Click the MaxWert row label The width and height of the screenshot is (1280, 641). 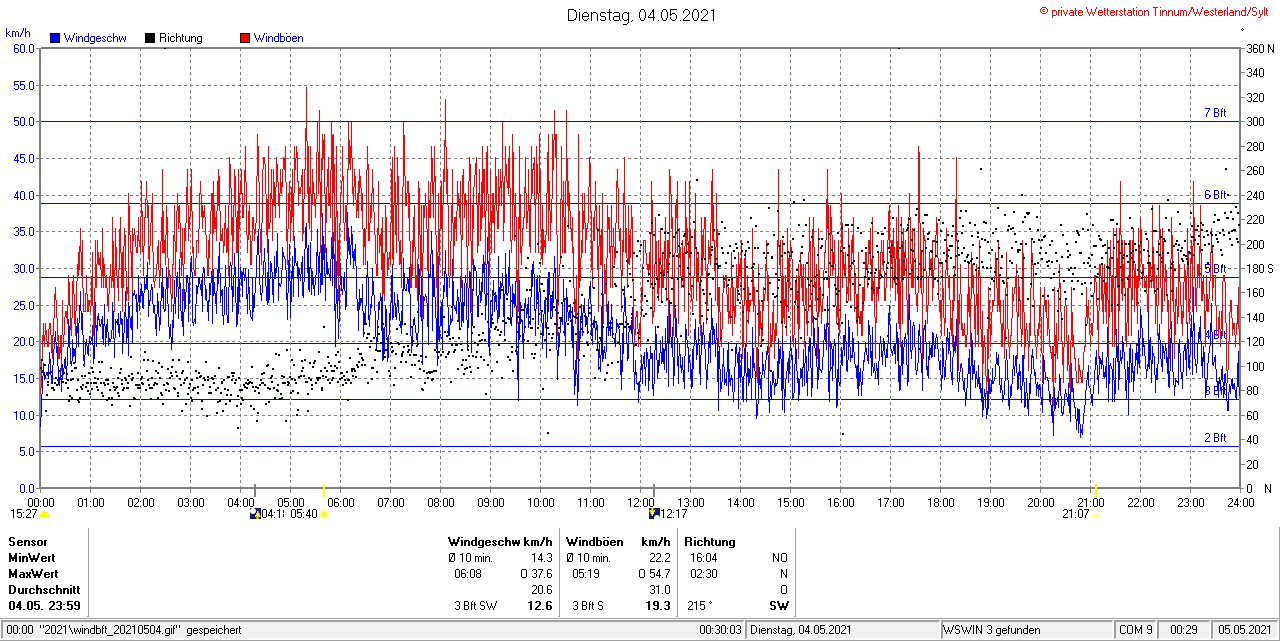pyautogui.click(x=33, y=574)
